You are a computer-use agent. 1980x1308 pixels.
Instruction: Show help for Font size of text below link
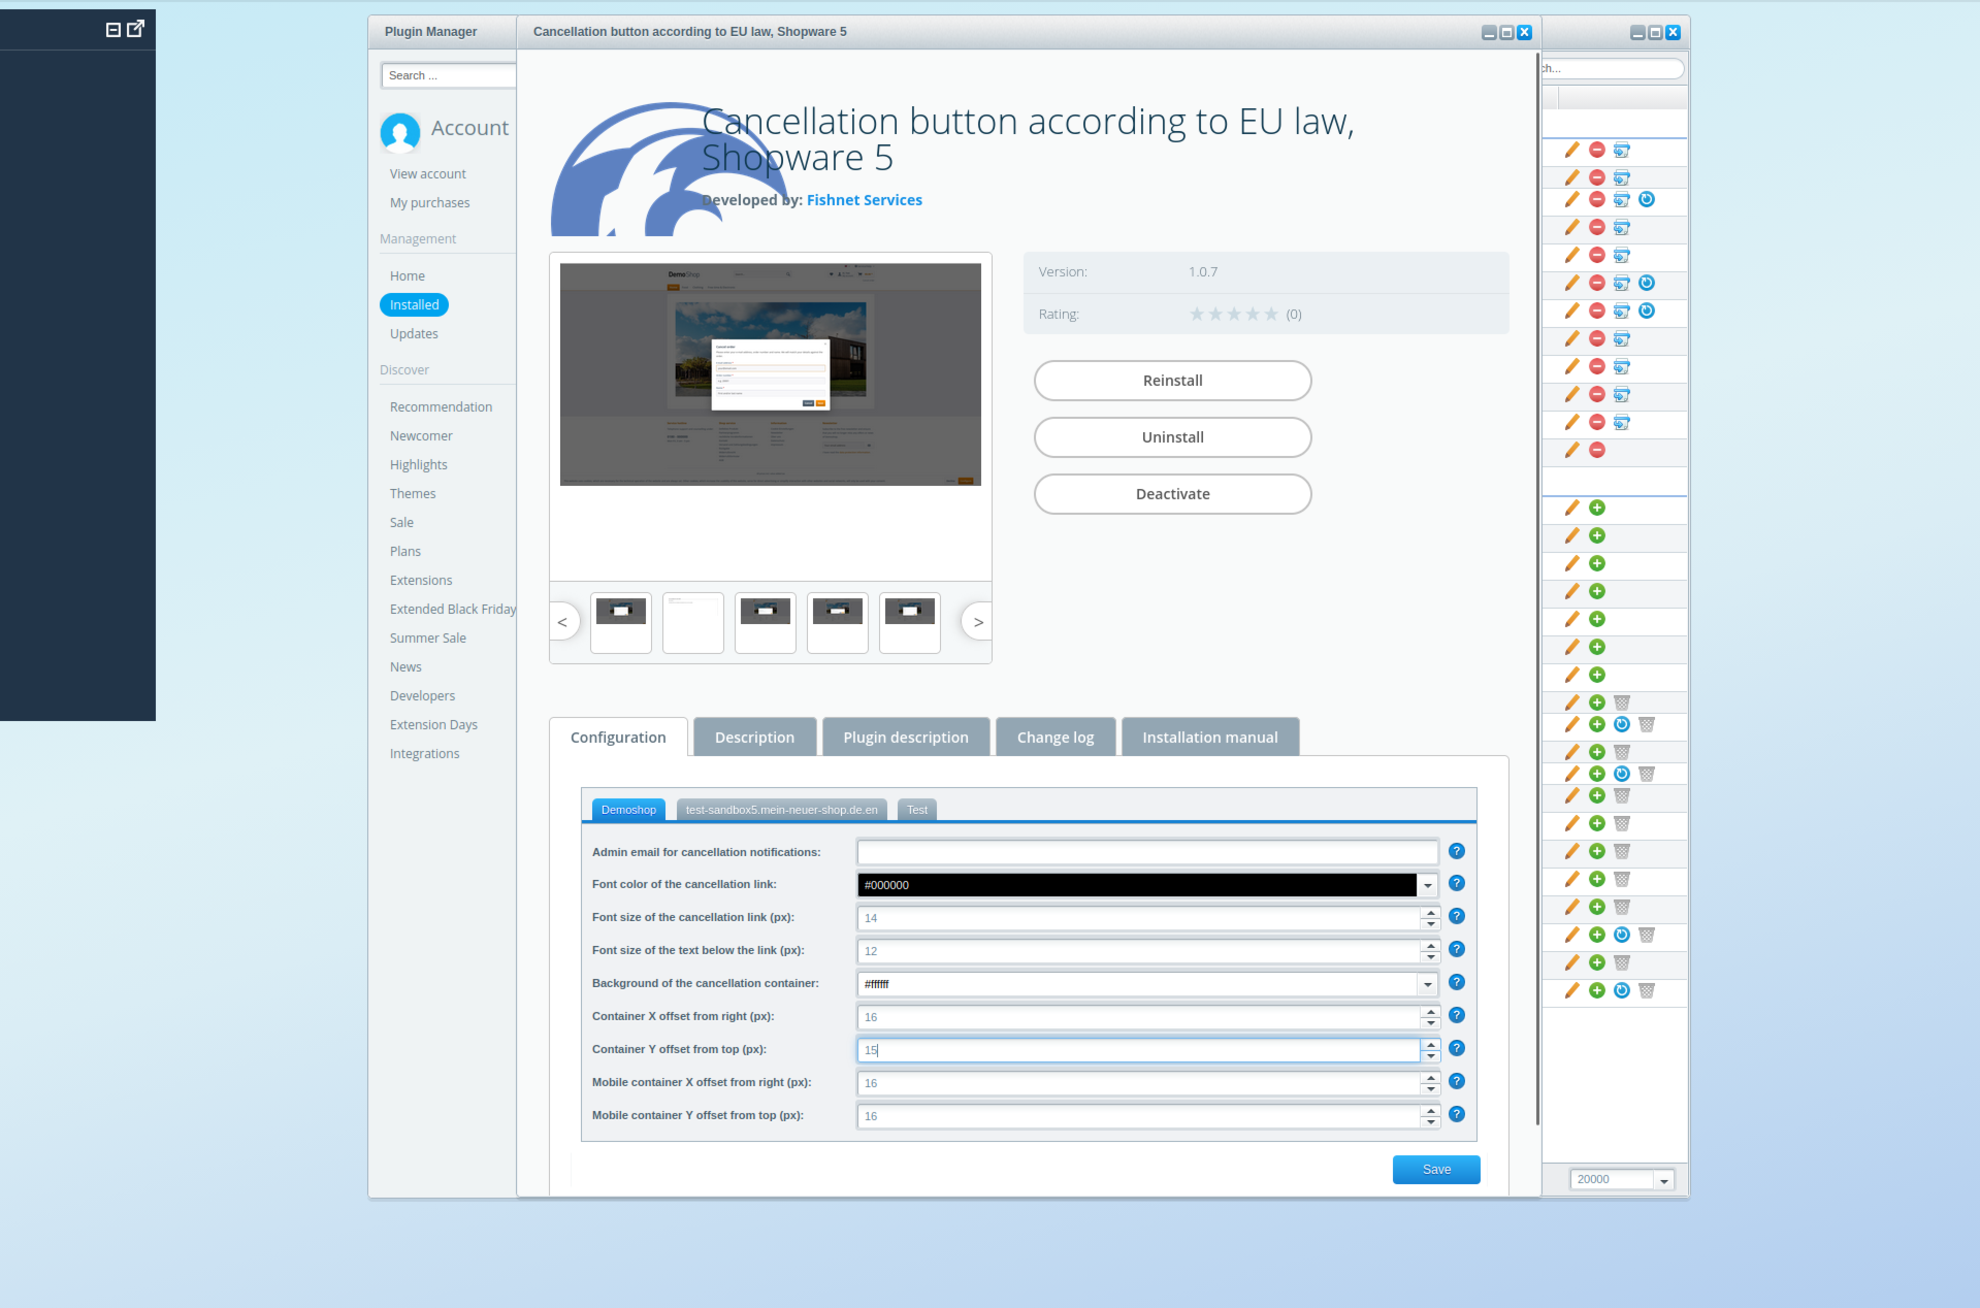pos(1456,950)
